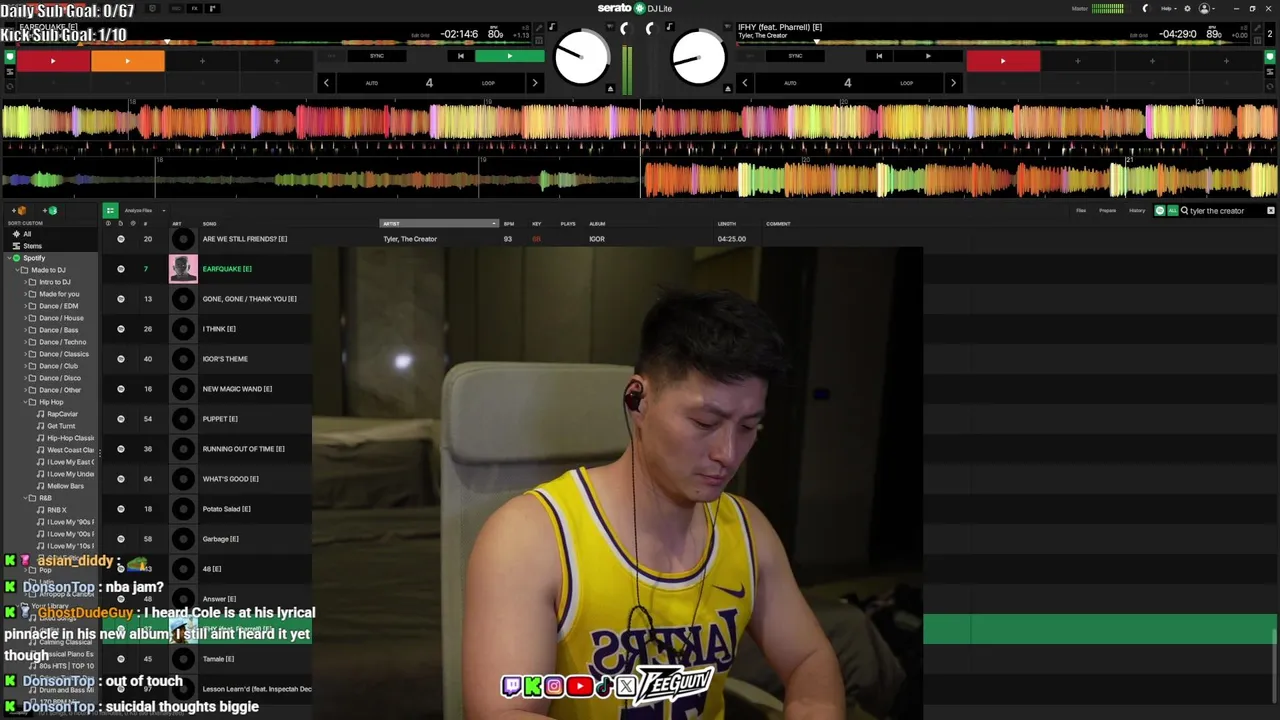Adjust the Master output level meter
This screenshot has height=720, width=1280.
point(1107,9)
